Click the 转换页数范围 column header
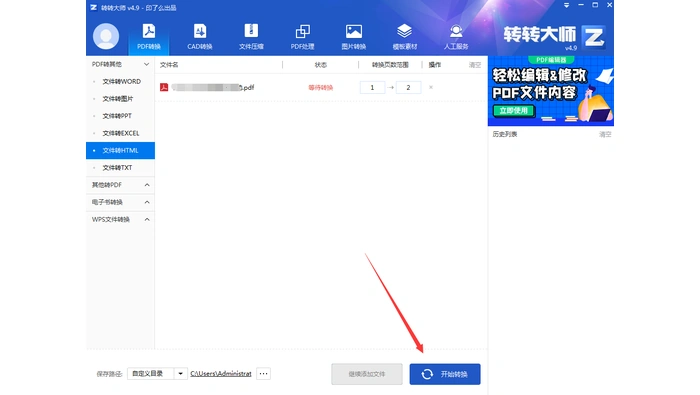The height and width of the screenshot is (395, 700). pos(390,65)
